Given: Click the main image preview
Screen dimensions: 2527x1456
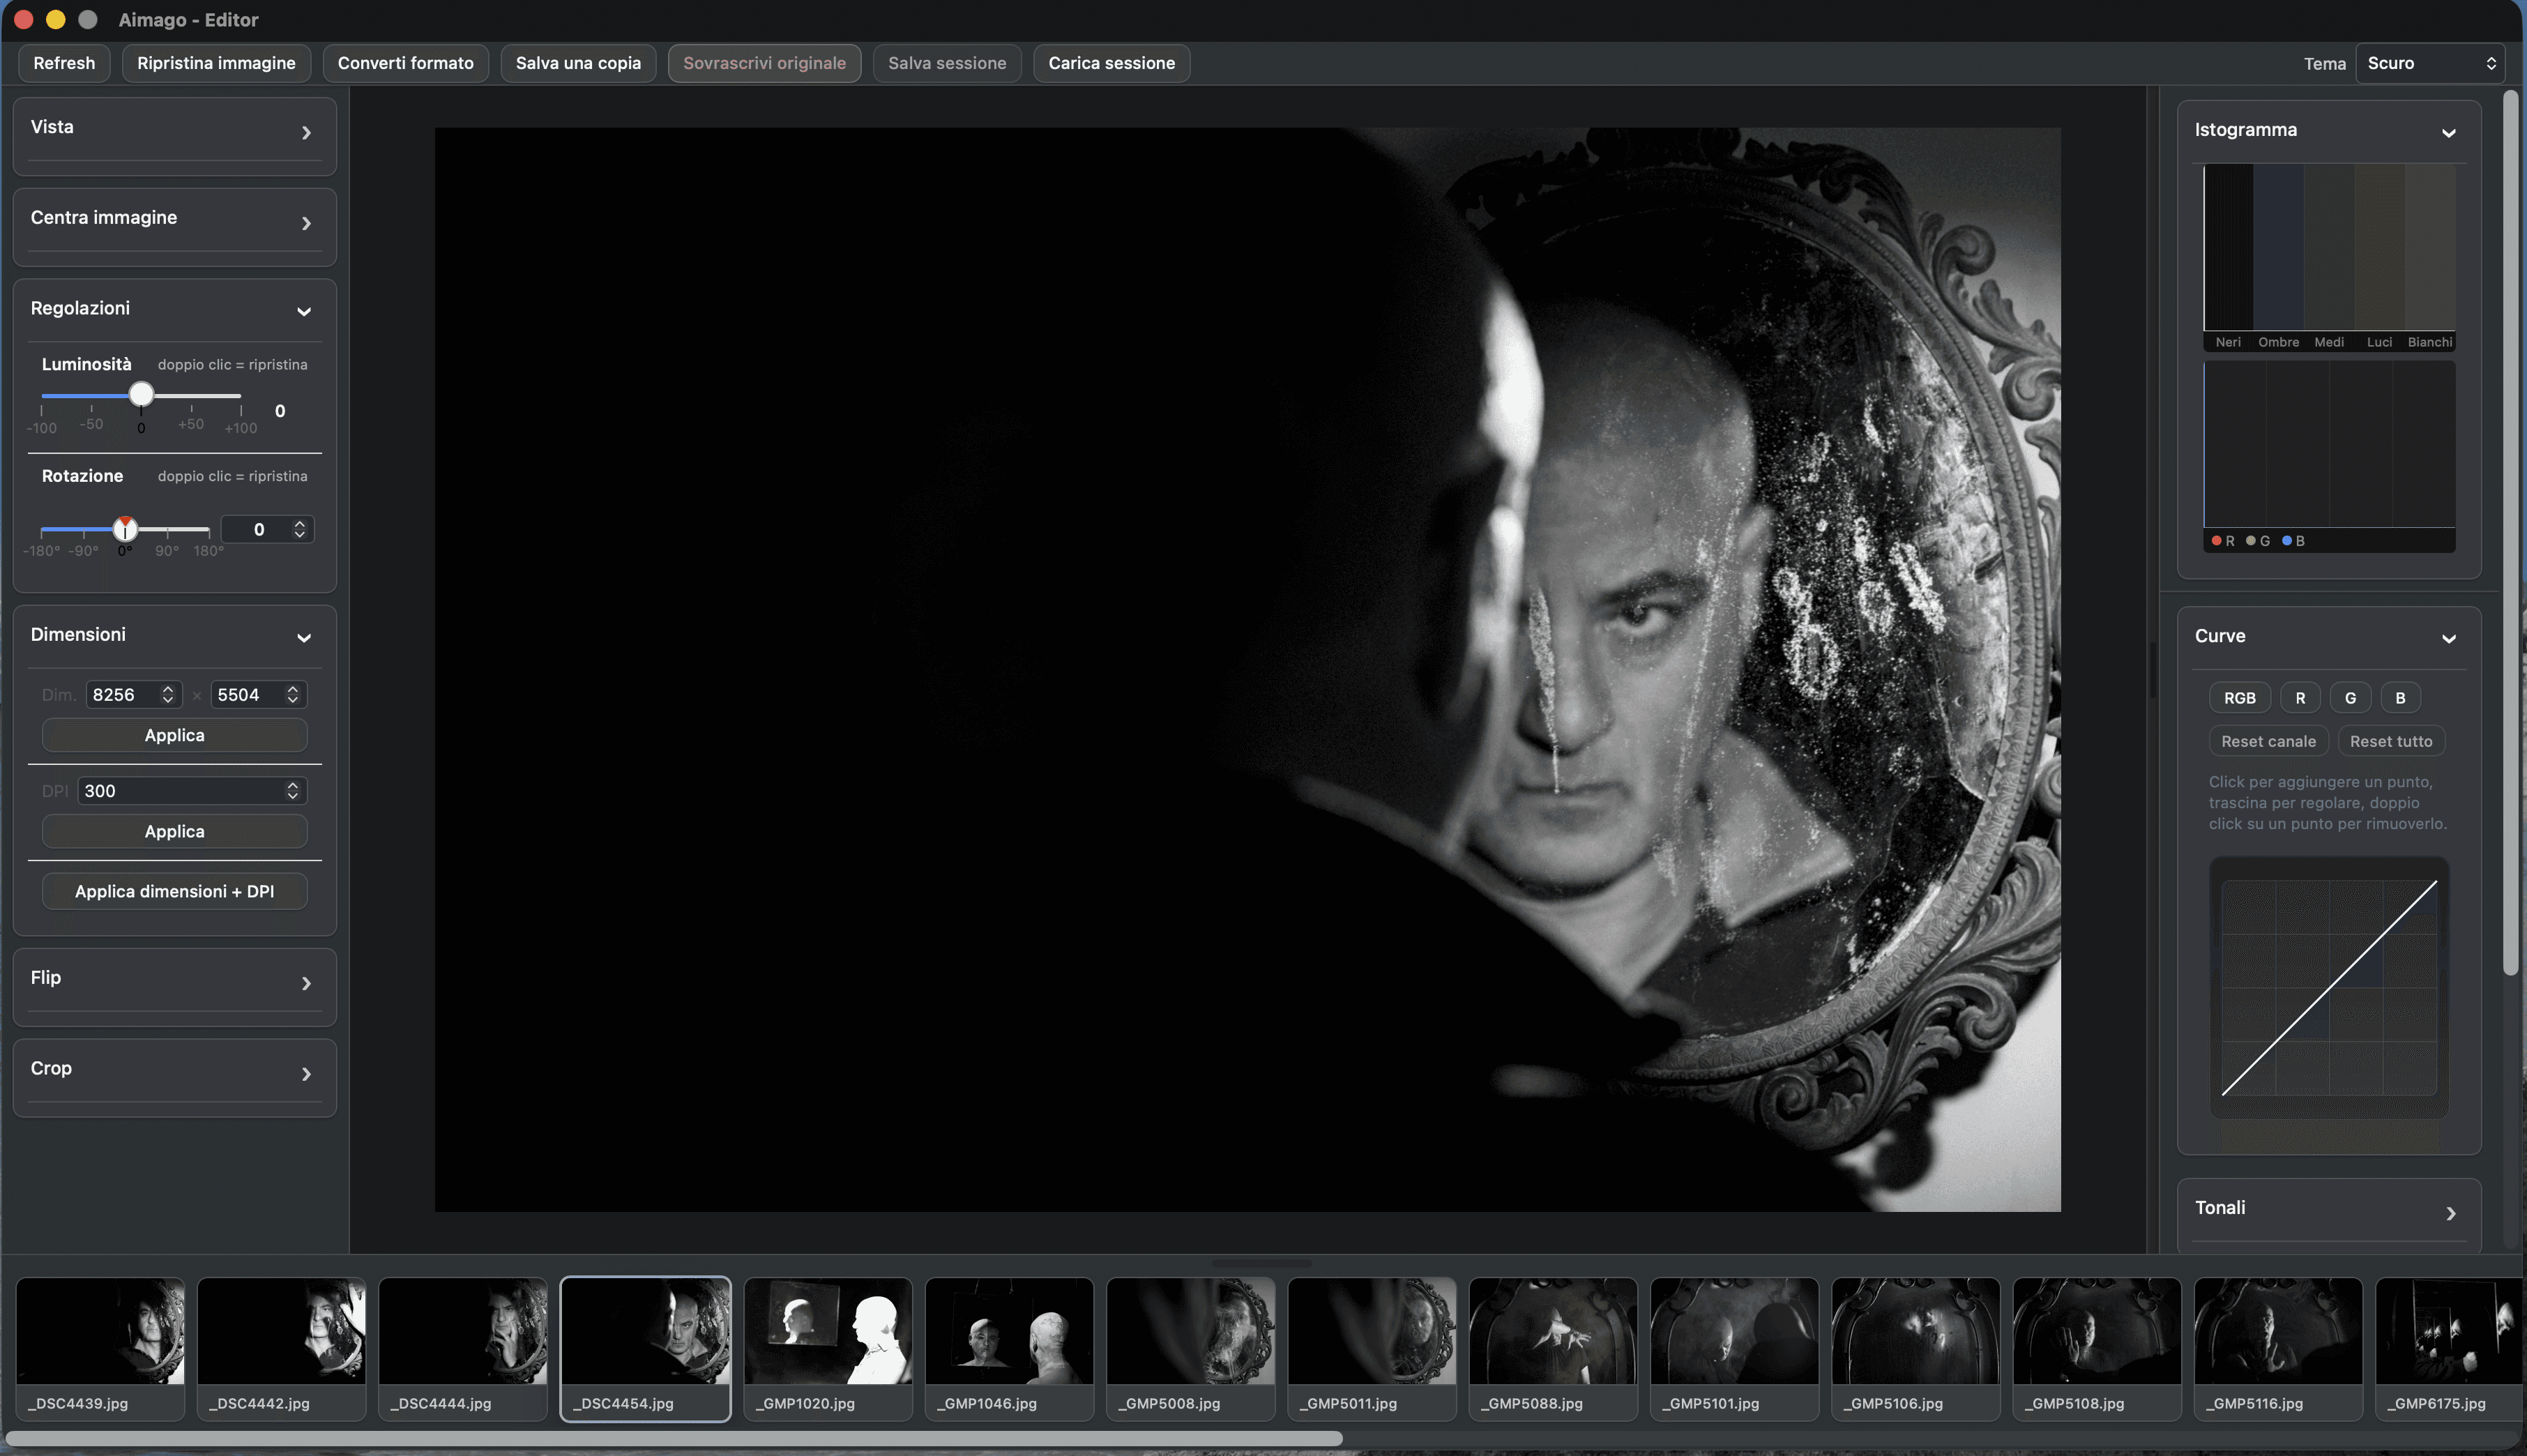Looking at the screenshot, I should (1247, 669).
